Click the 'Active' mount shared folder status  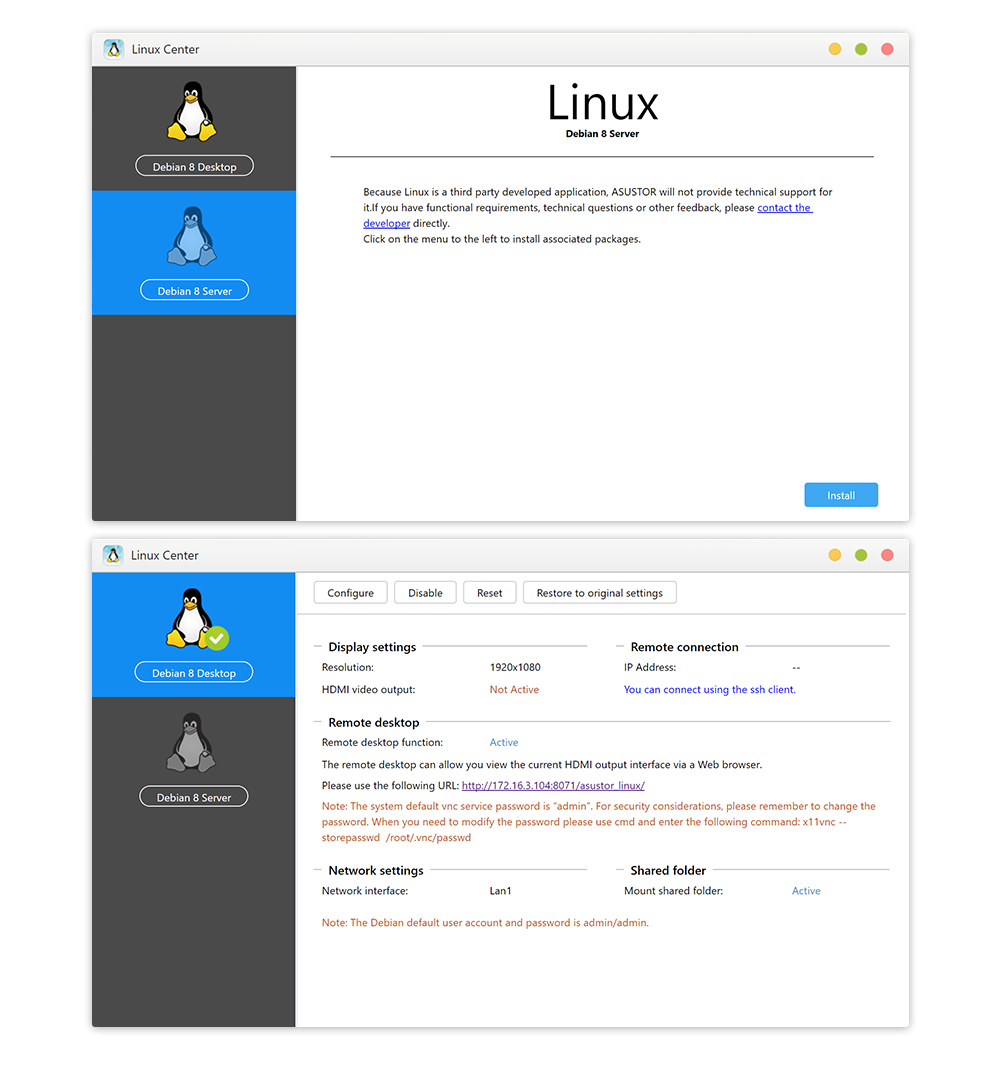tap(806, 891)
